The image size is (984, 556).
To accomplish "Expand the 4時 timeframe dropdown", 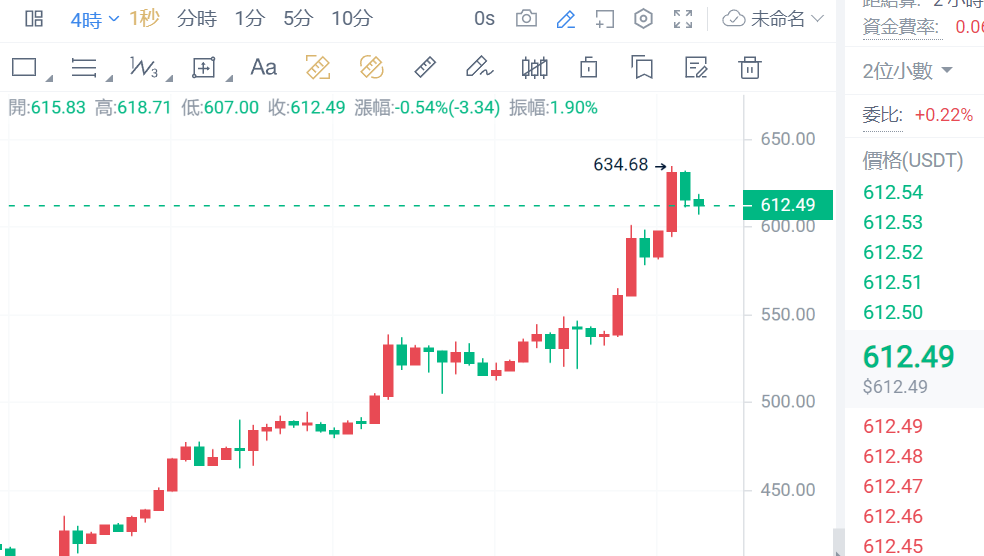I will point(95,18).
